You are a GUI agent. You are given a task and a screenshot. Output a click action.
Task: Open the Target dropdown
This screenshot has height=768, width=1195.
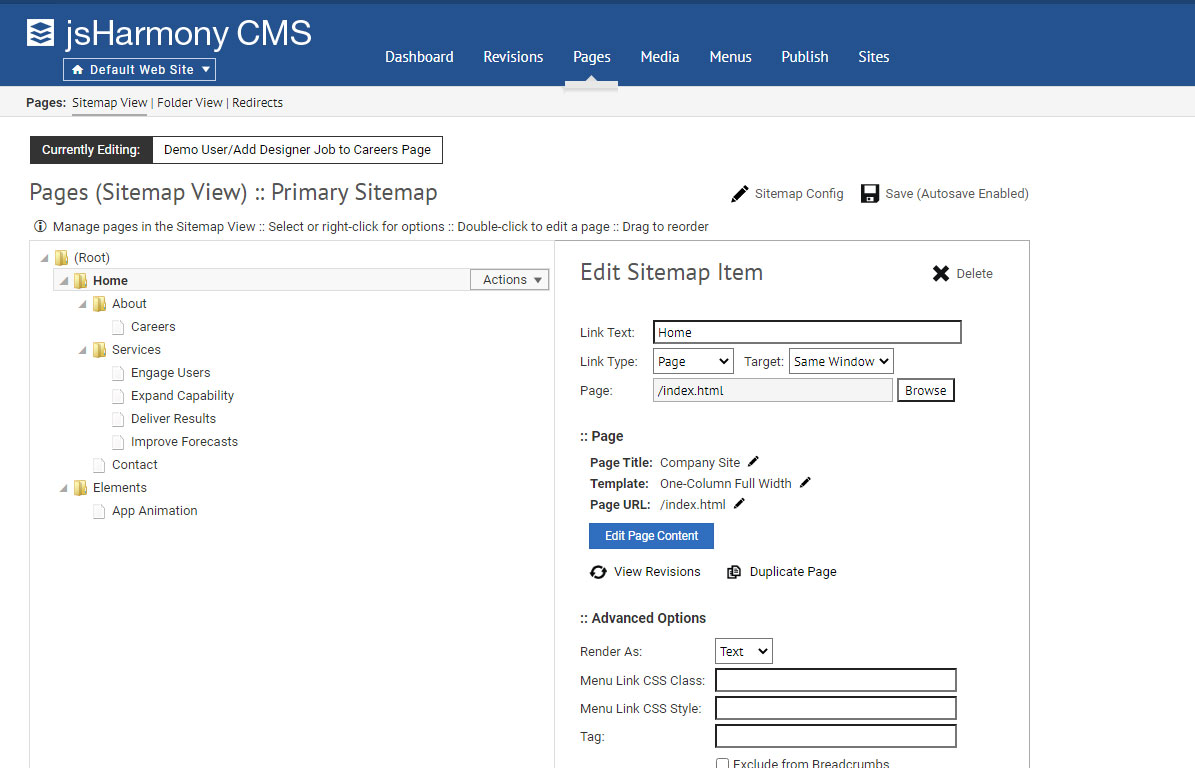(x=840, y=362)
